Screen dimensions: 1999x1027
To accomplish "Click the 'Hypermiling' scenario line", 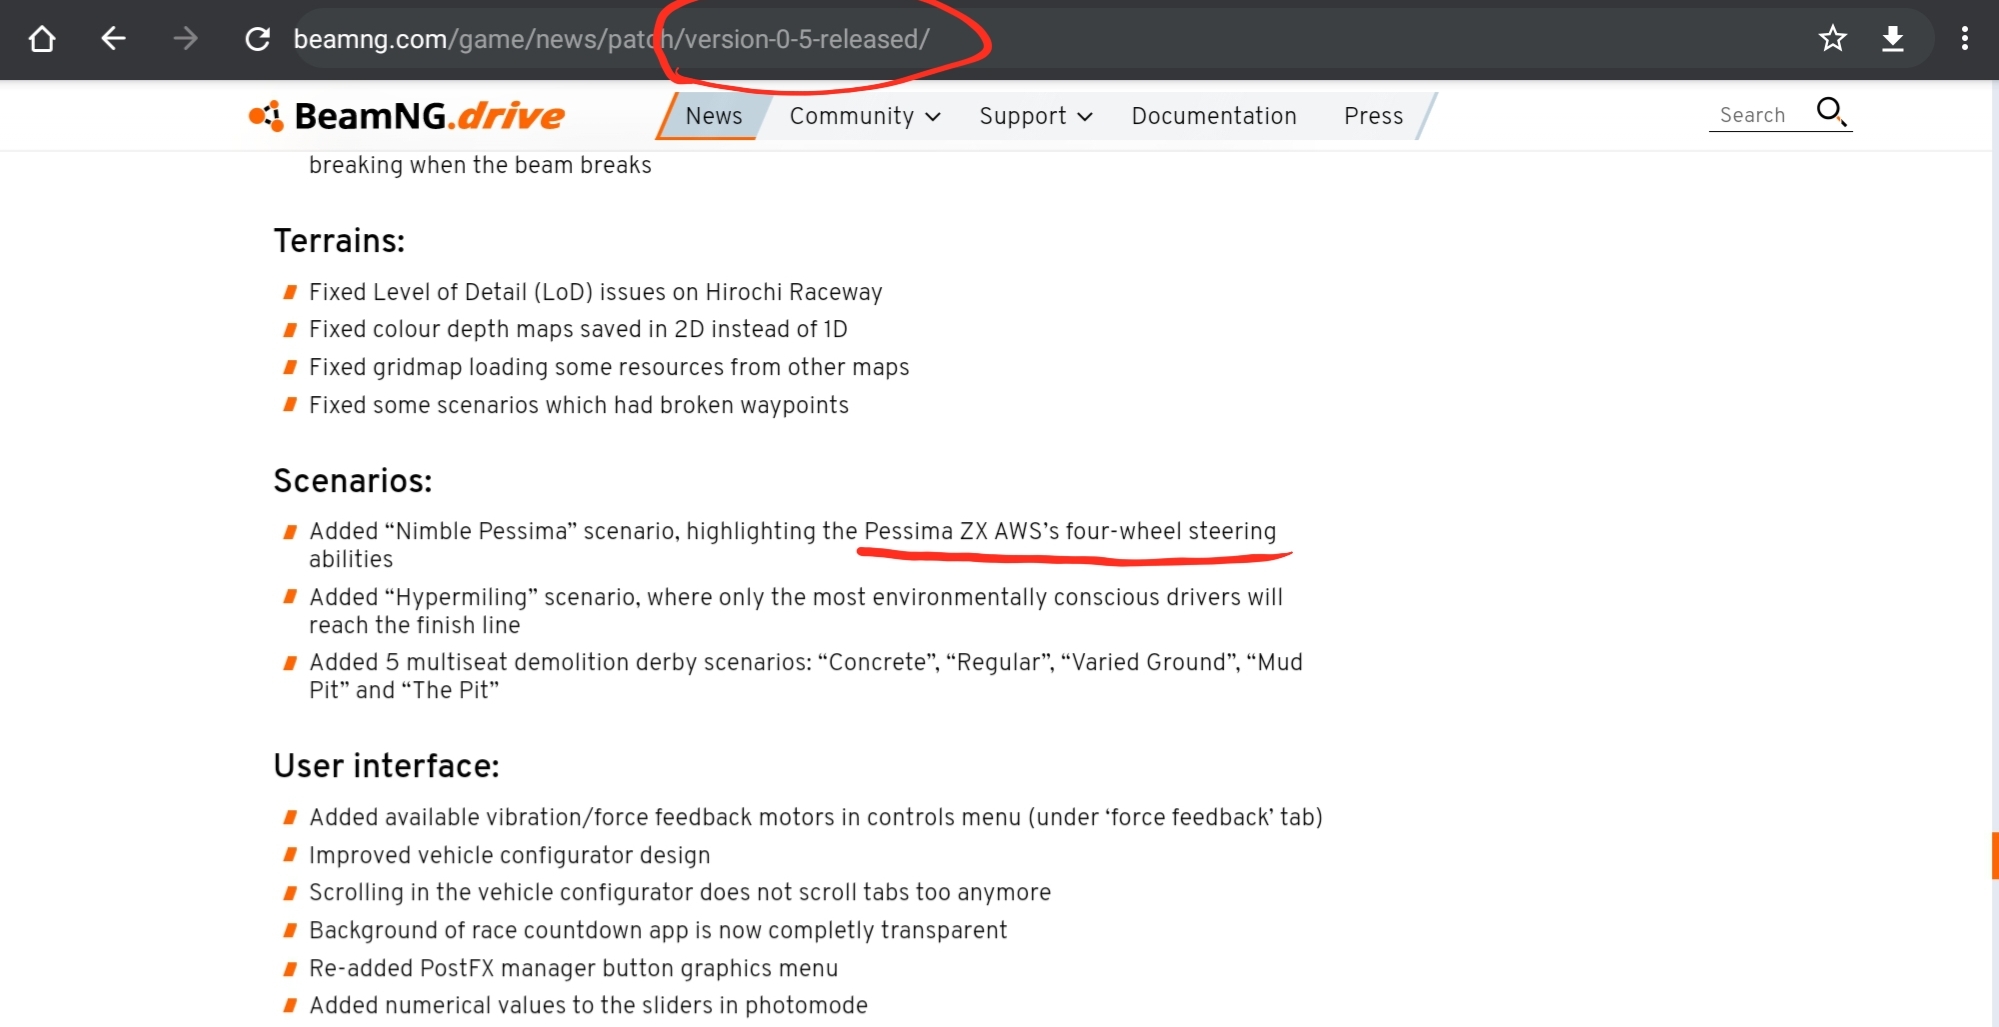I will click(x=796, y=611).
